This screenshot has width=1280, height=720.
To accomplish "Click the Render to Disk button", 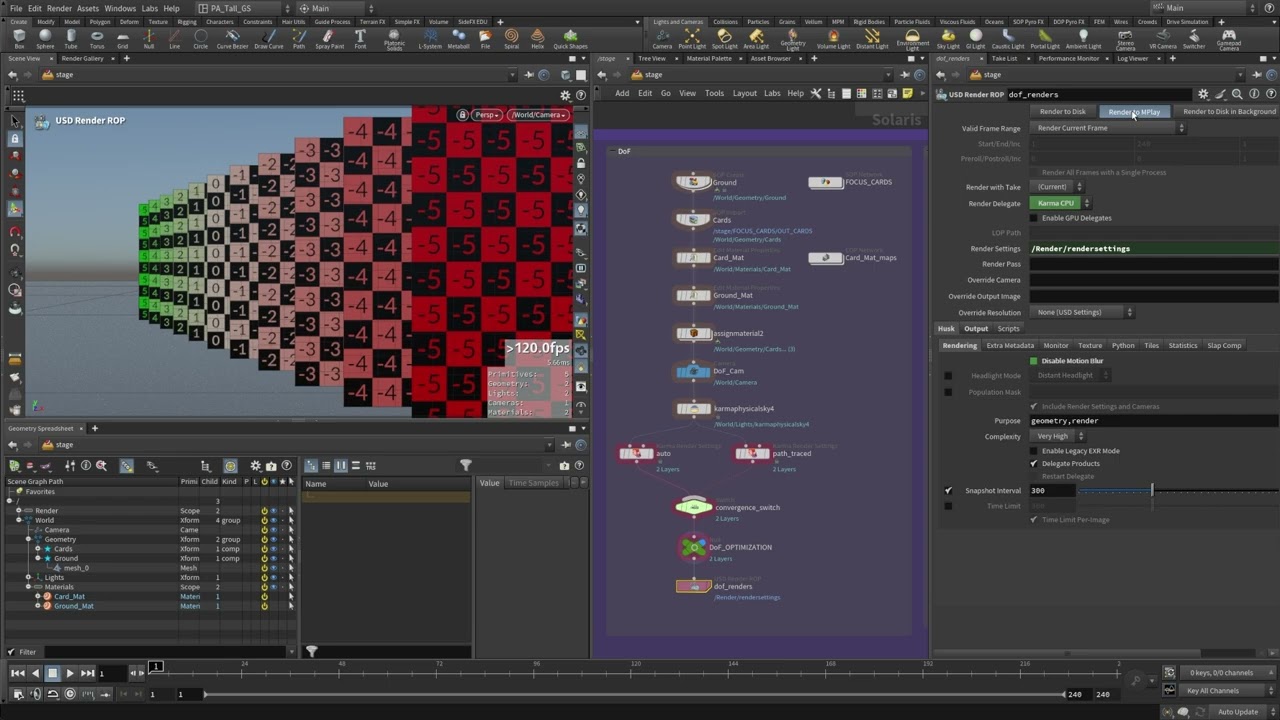I will [x=1062, y=111].
